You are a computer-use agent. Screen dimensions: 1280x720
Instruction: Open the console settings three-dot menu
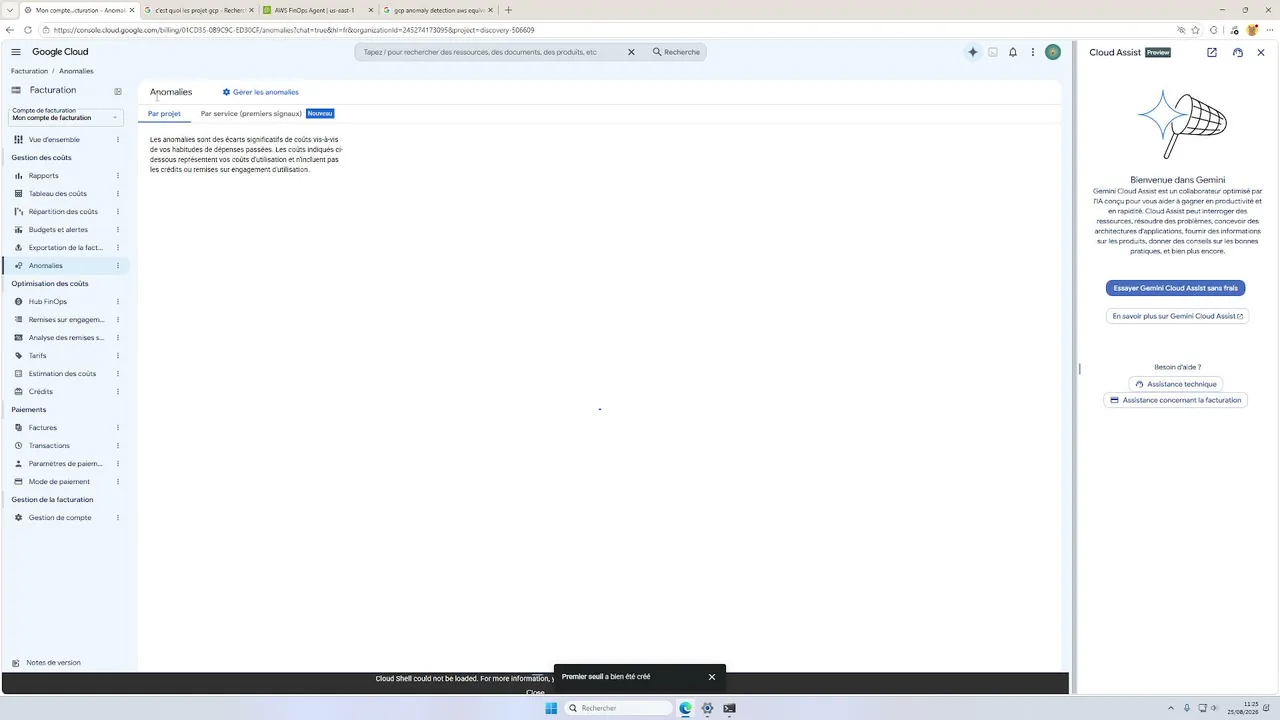point(1033,52)
